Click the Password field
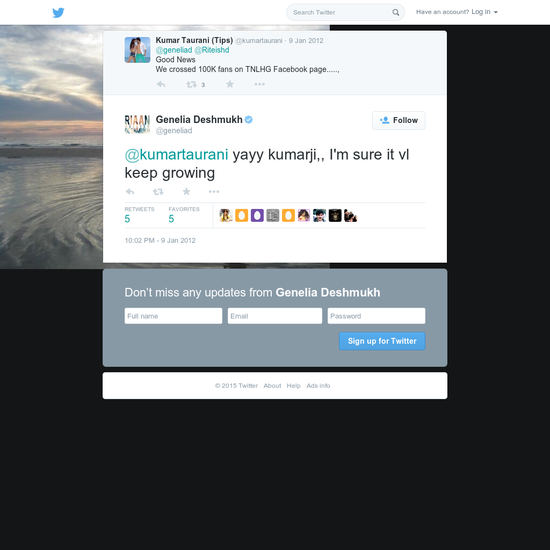The width and height of the screenshot is (550, 550). [376, 316]
